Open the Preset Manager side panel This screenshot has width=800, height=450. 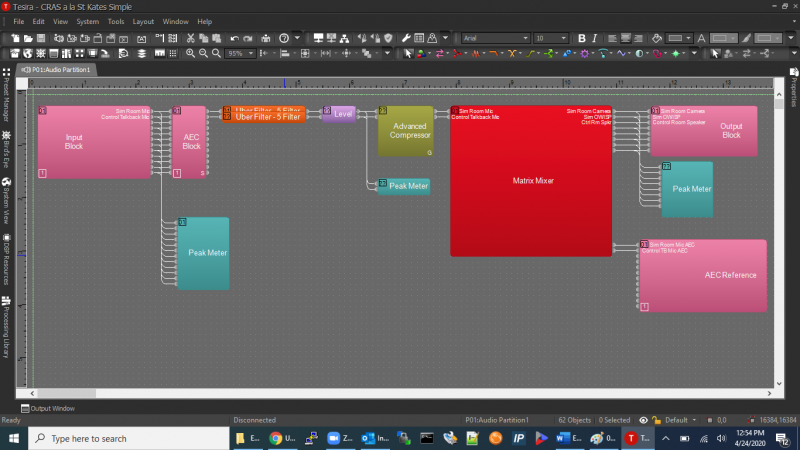[x=6, y=95]
